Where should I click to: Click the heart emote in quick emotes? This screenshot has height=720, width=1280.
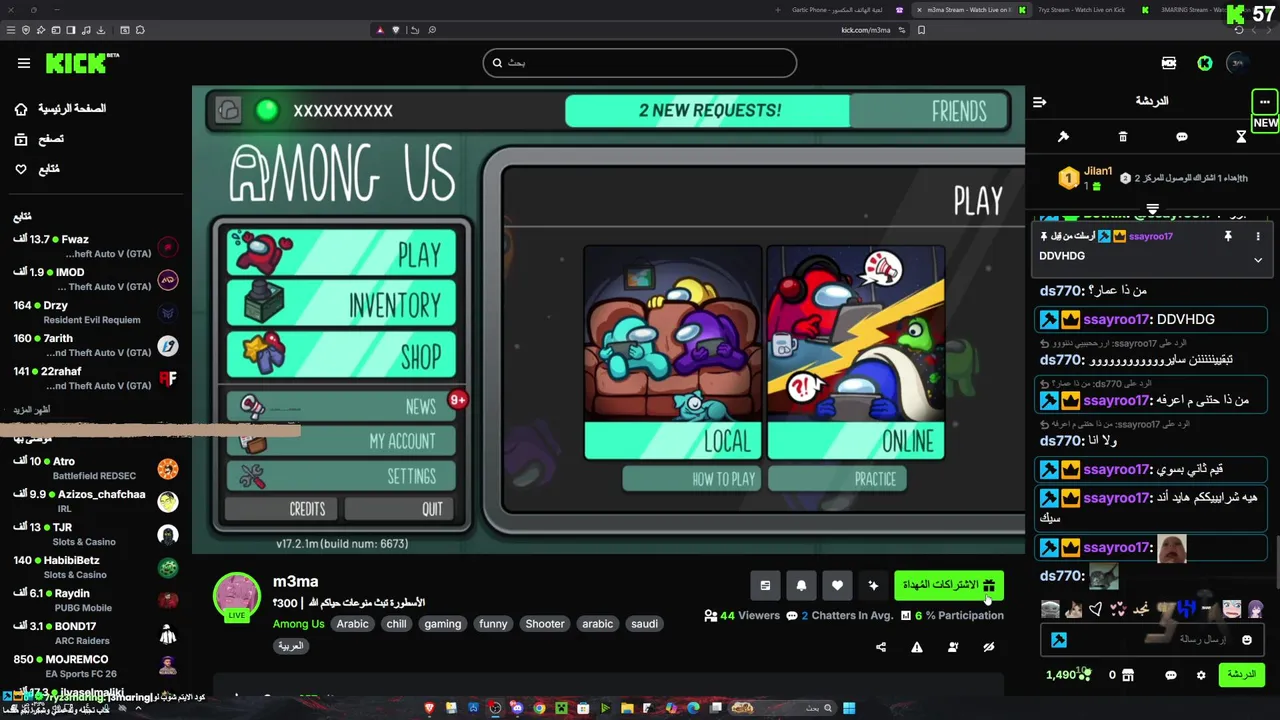(x=1095, y=609)
